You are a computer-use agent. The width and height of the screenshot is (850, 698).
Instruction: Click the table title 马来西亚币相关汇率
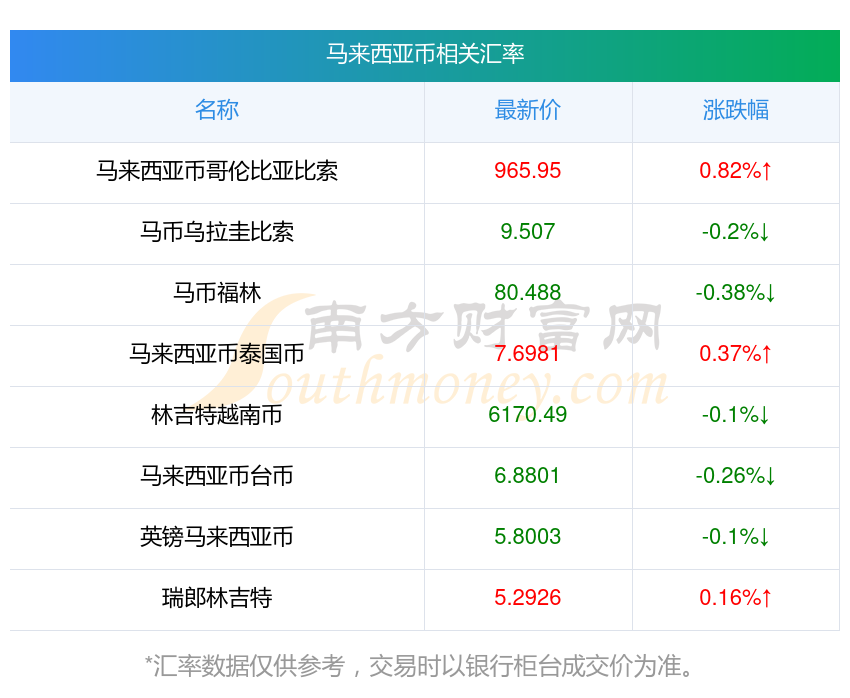(425, 54)
